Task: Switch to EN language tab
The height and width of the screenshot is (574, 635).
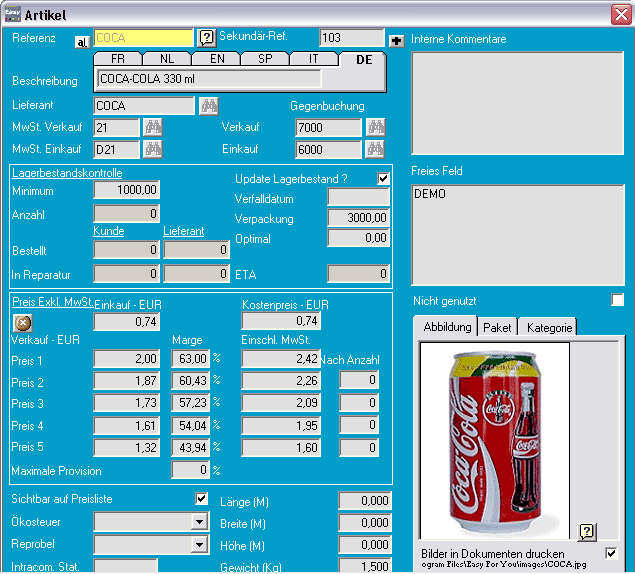Action: point(217,59)
